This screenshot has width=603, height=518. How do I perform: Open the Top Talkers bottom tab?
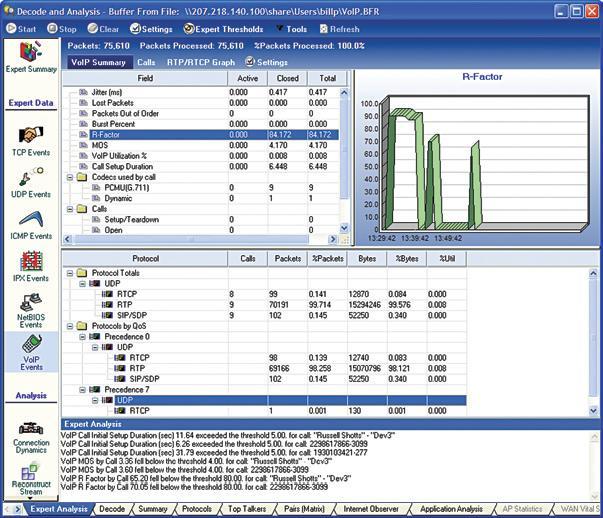(247, 509)
